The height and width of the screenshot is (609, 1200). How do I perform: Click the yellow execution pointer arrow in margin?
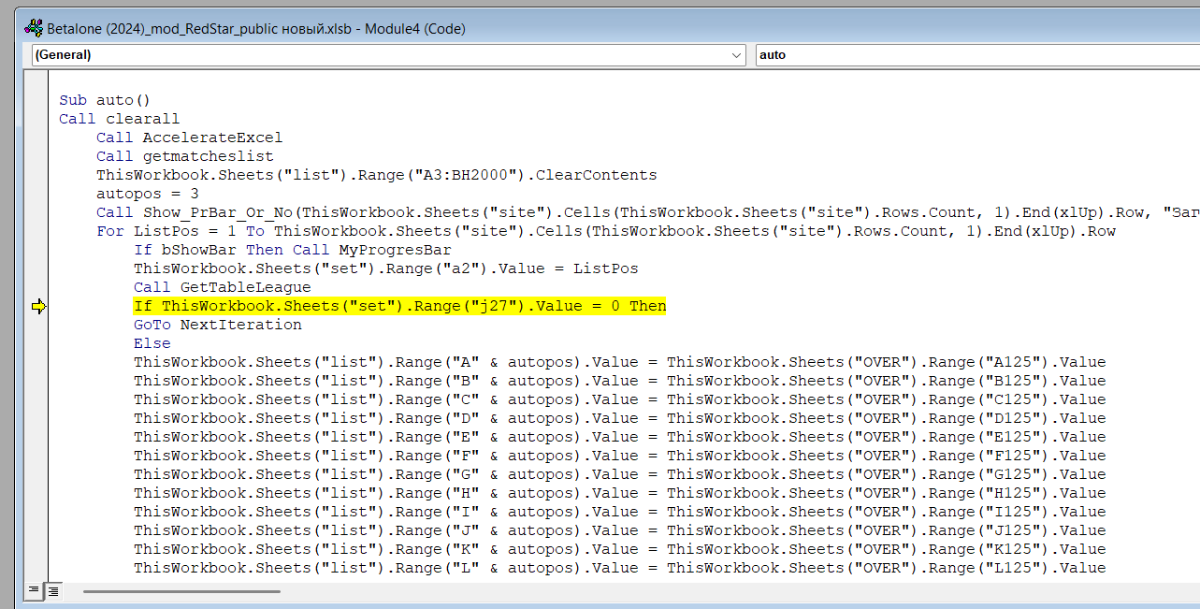(39, 307)
